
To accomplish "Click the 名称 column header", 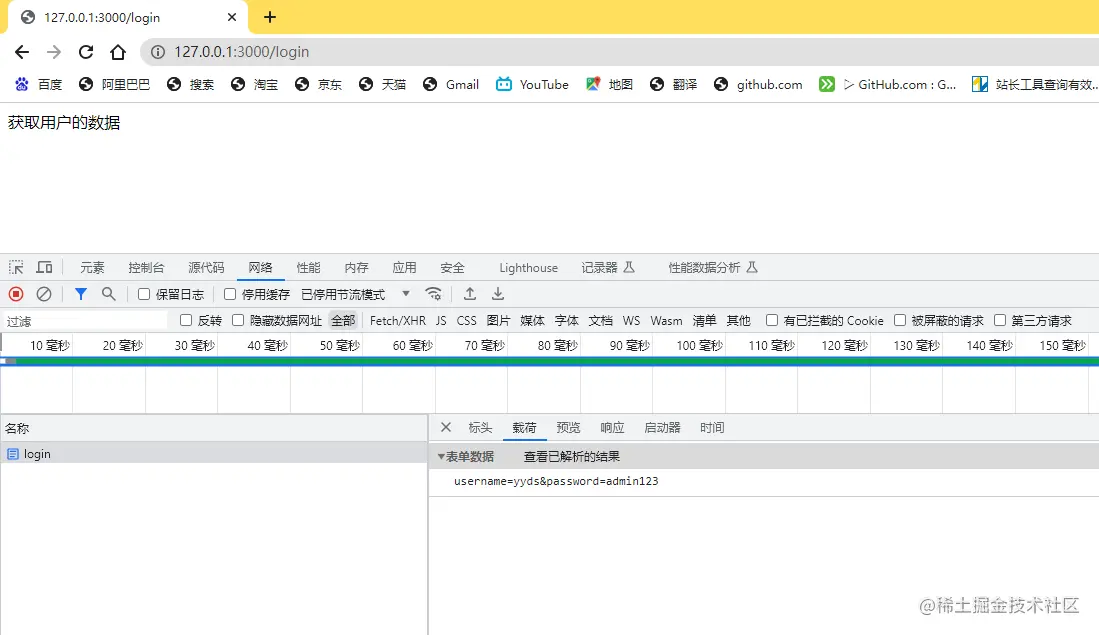I will 214,428.
